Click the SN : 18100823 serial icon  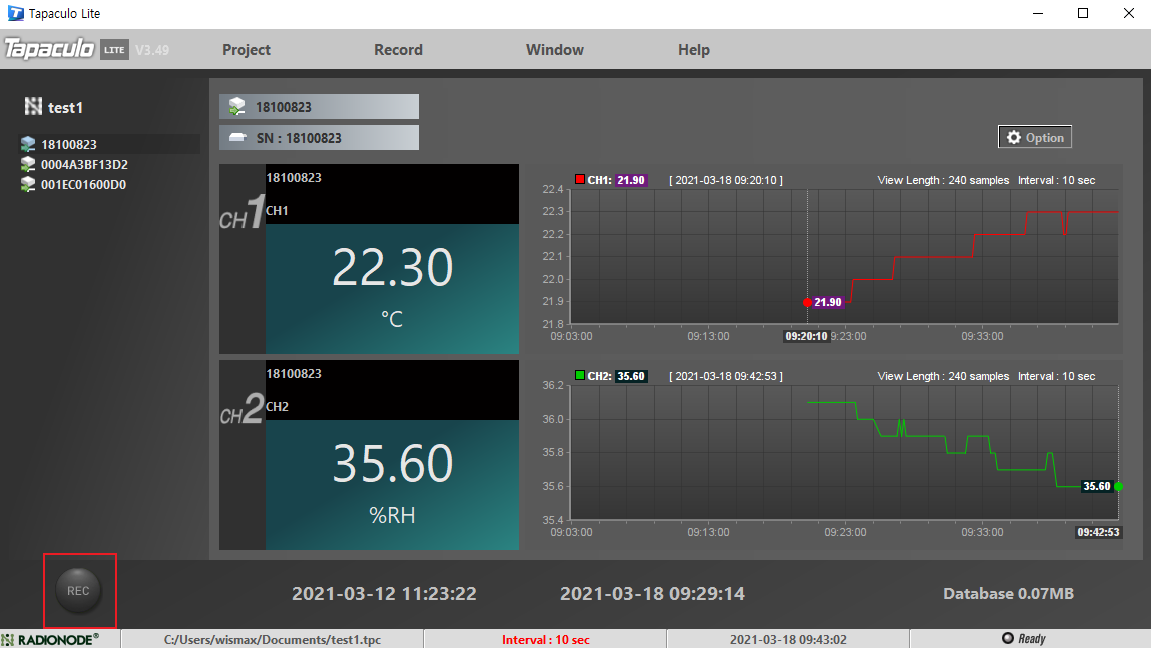(237, 138)
